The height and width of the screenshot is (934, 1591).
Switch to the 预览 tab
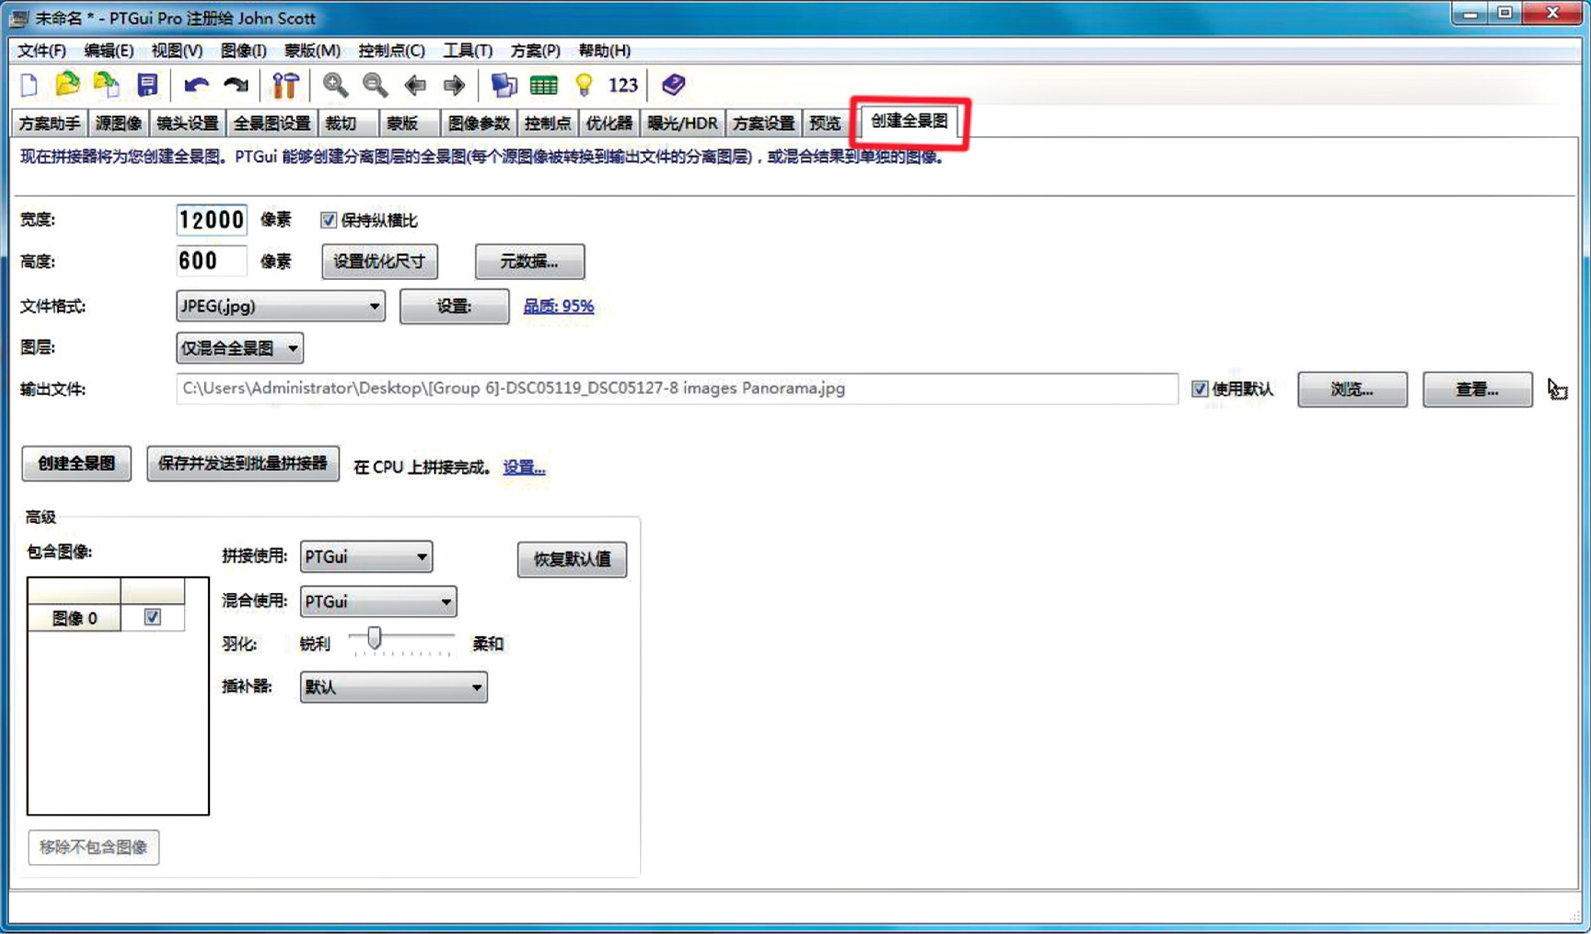(x=825, y=123)
